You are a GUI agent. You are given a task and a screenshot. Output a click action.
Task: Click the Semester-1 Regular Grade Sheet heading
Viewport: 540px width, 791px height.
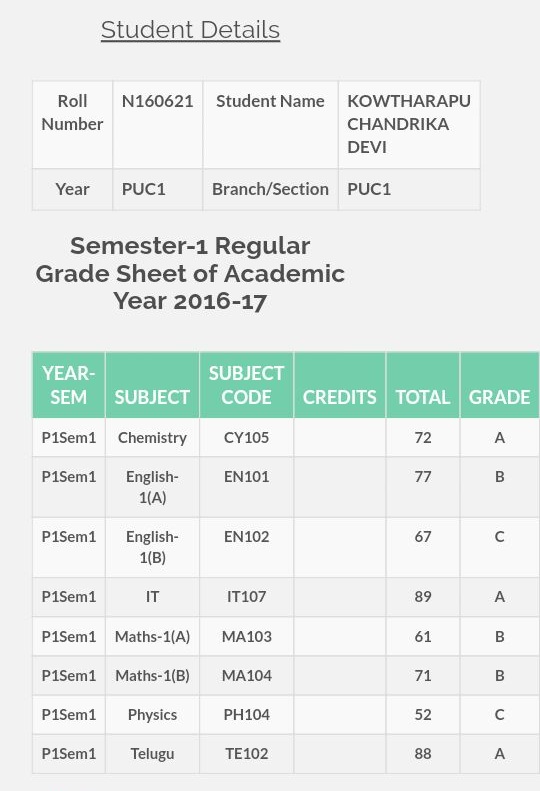(190, 273)
